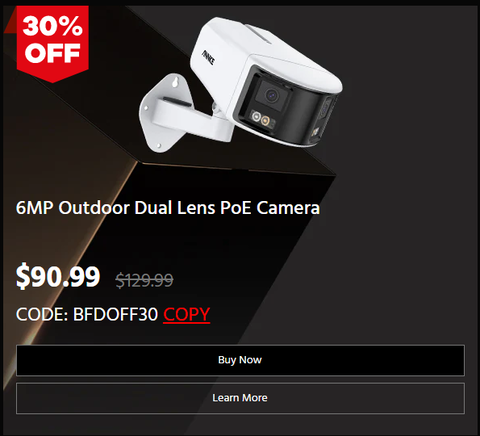Open the 6MP Outdoor Dual Lens PoE Camera title
This screenshot has height=436, width=480.
[x=168, y=208]
